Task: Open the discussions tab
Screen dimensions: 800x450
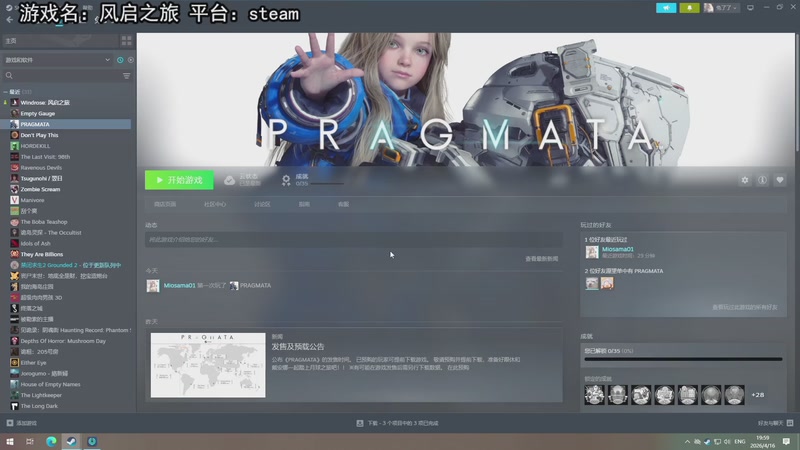Action: click(262, 204)
